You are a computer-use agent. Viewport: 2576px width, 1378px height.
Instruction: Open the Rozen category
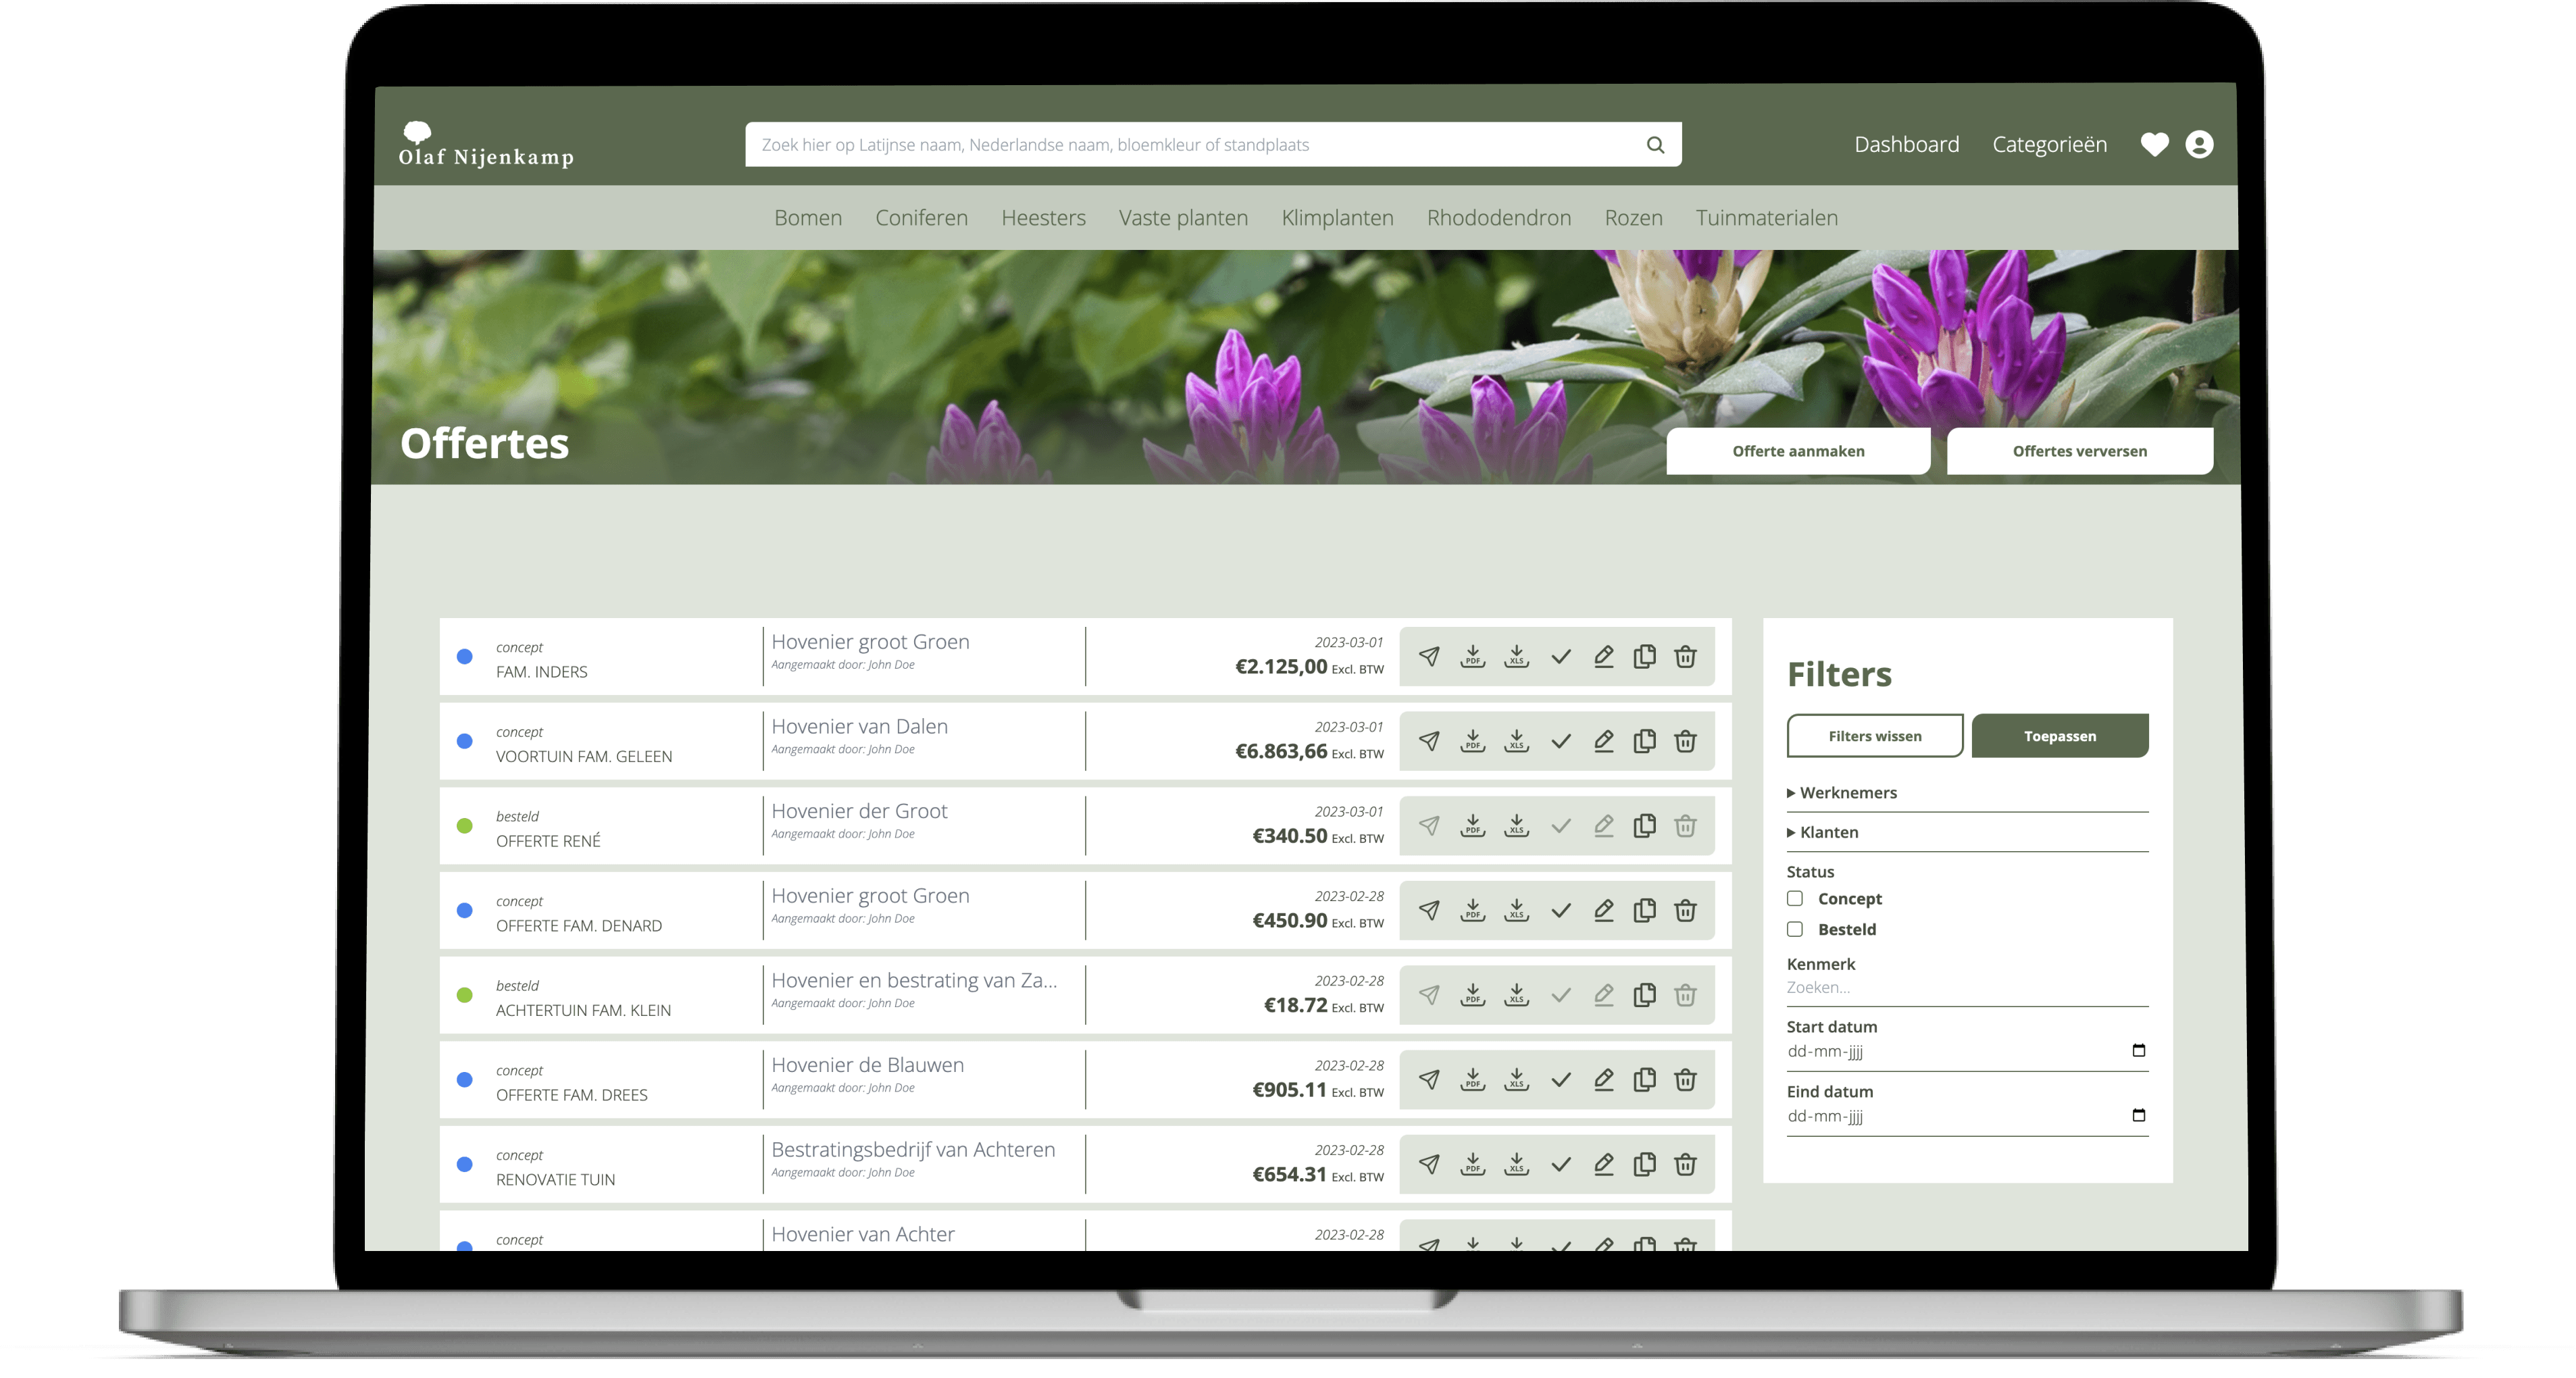point(1634,218)
